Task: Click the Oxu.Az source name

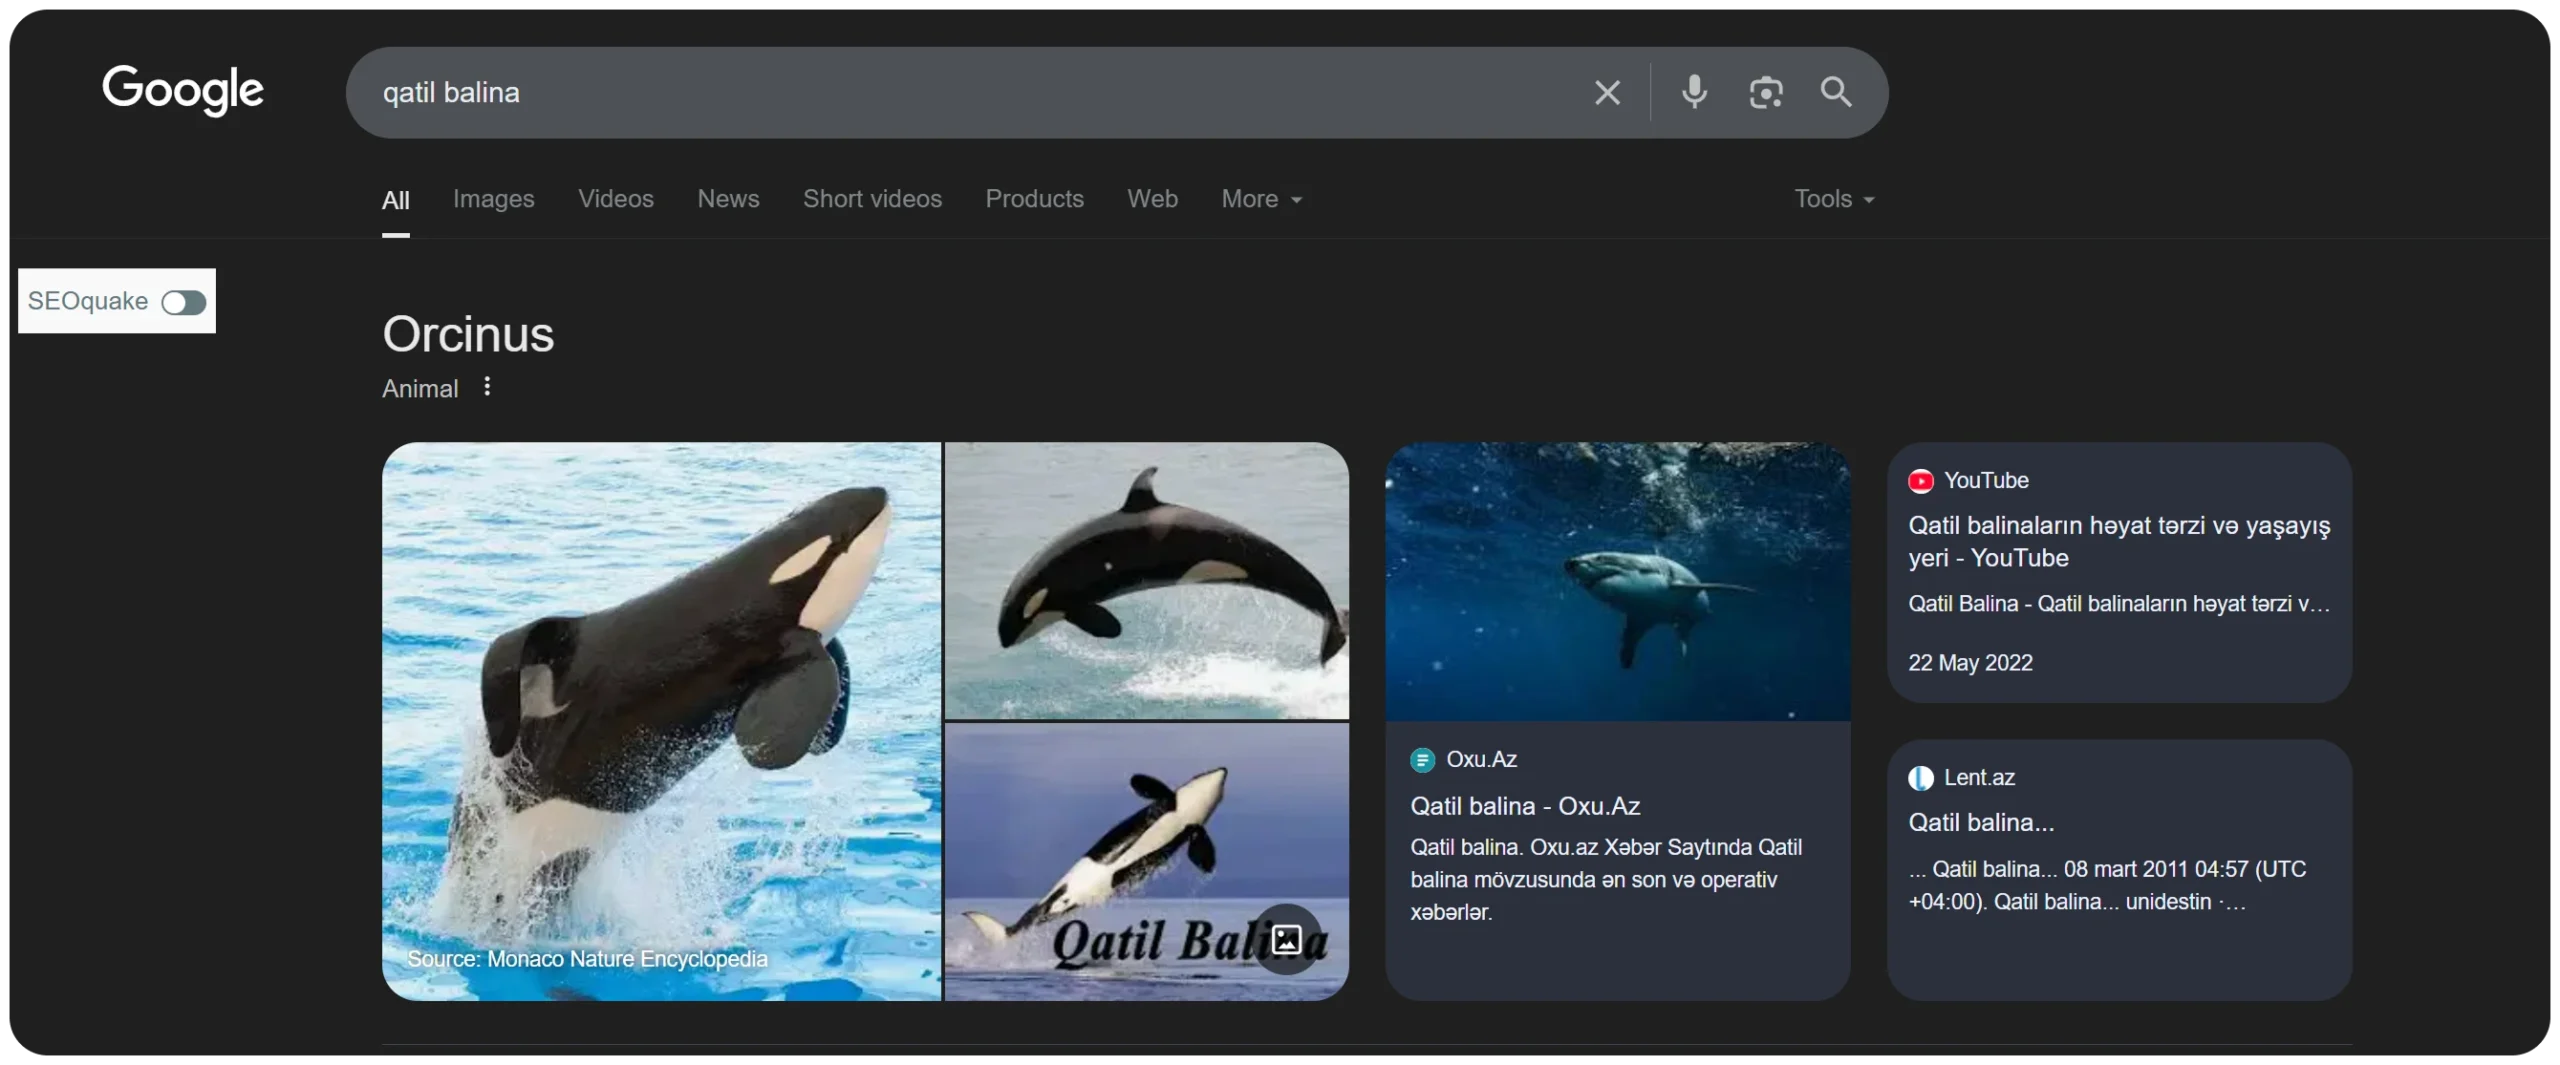Action: pos(1481,760)
